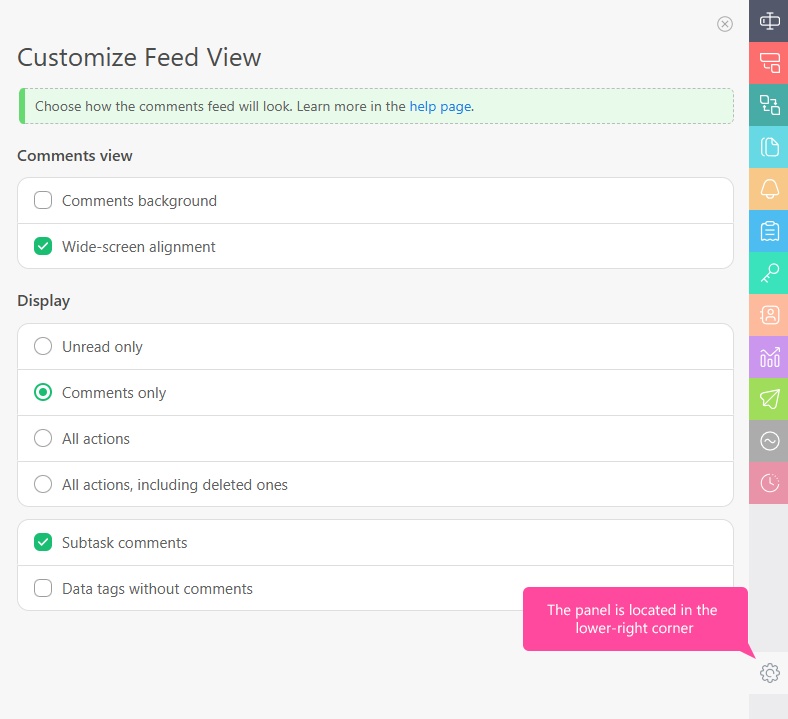The width and height of the screenshot is (788, 719).
Task: Click the purple bar chart icon
Action: coord(769,357)
